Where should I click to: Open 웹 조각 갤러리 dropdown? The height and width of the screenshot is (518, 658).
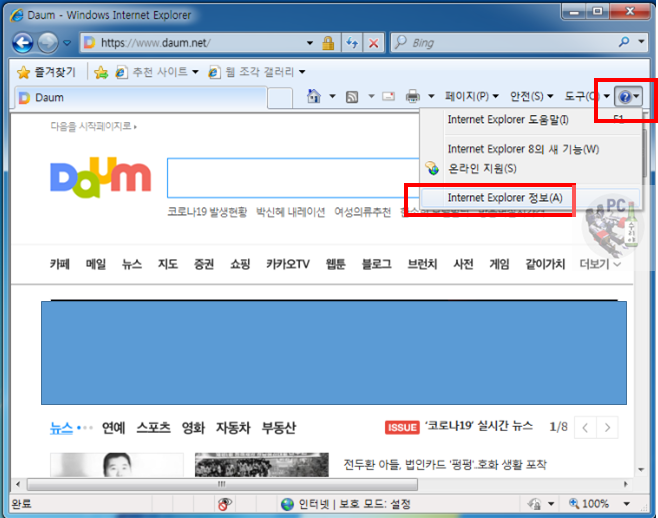click(x=257, y=72)
